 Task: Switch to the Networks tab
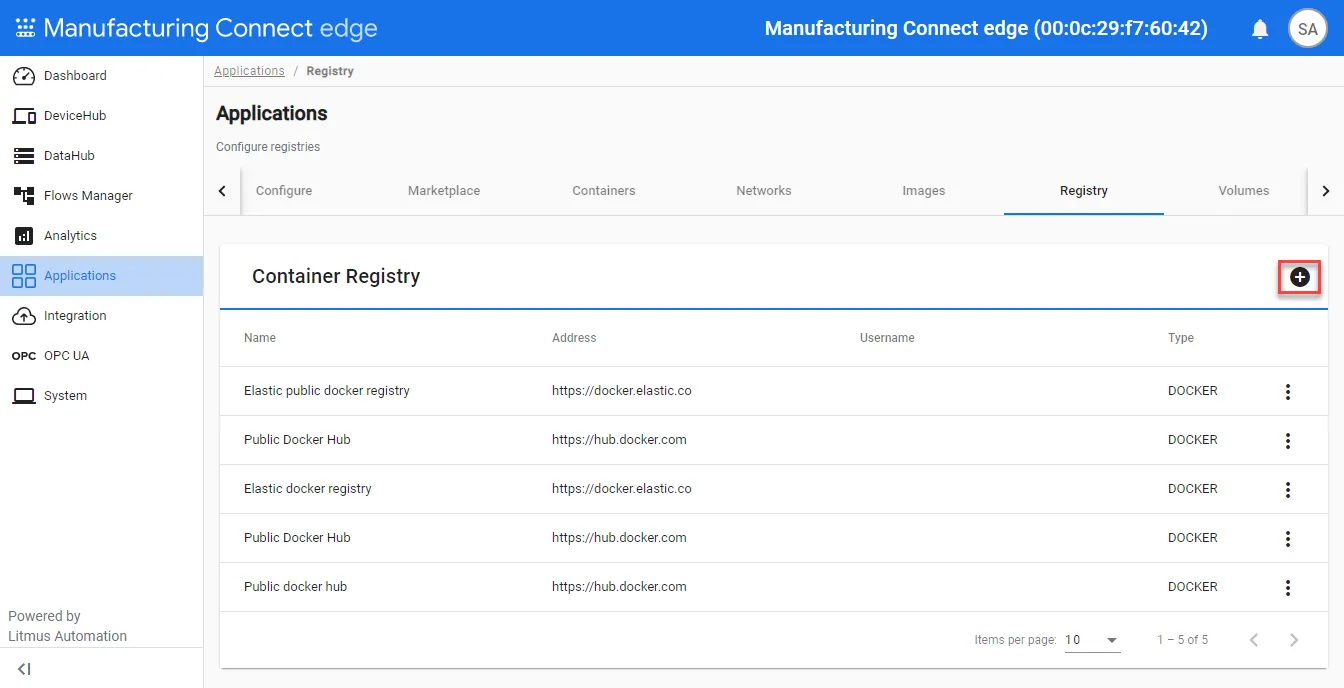pyautogui.click(x=764, y=191)
